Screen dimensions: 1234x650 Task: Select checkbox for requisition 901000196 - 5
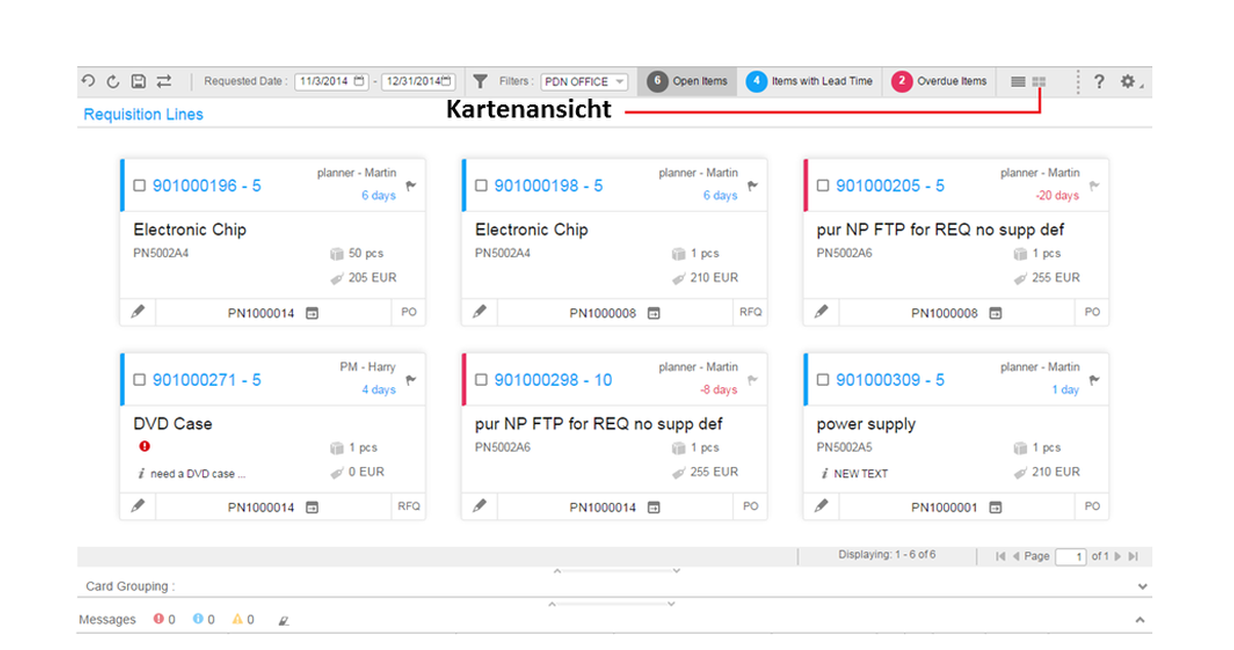[140, 186]
